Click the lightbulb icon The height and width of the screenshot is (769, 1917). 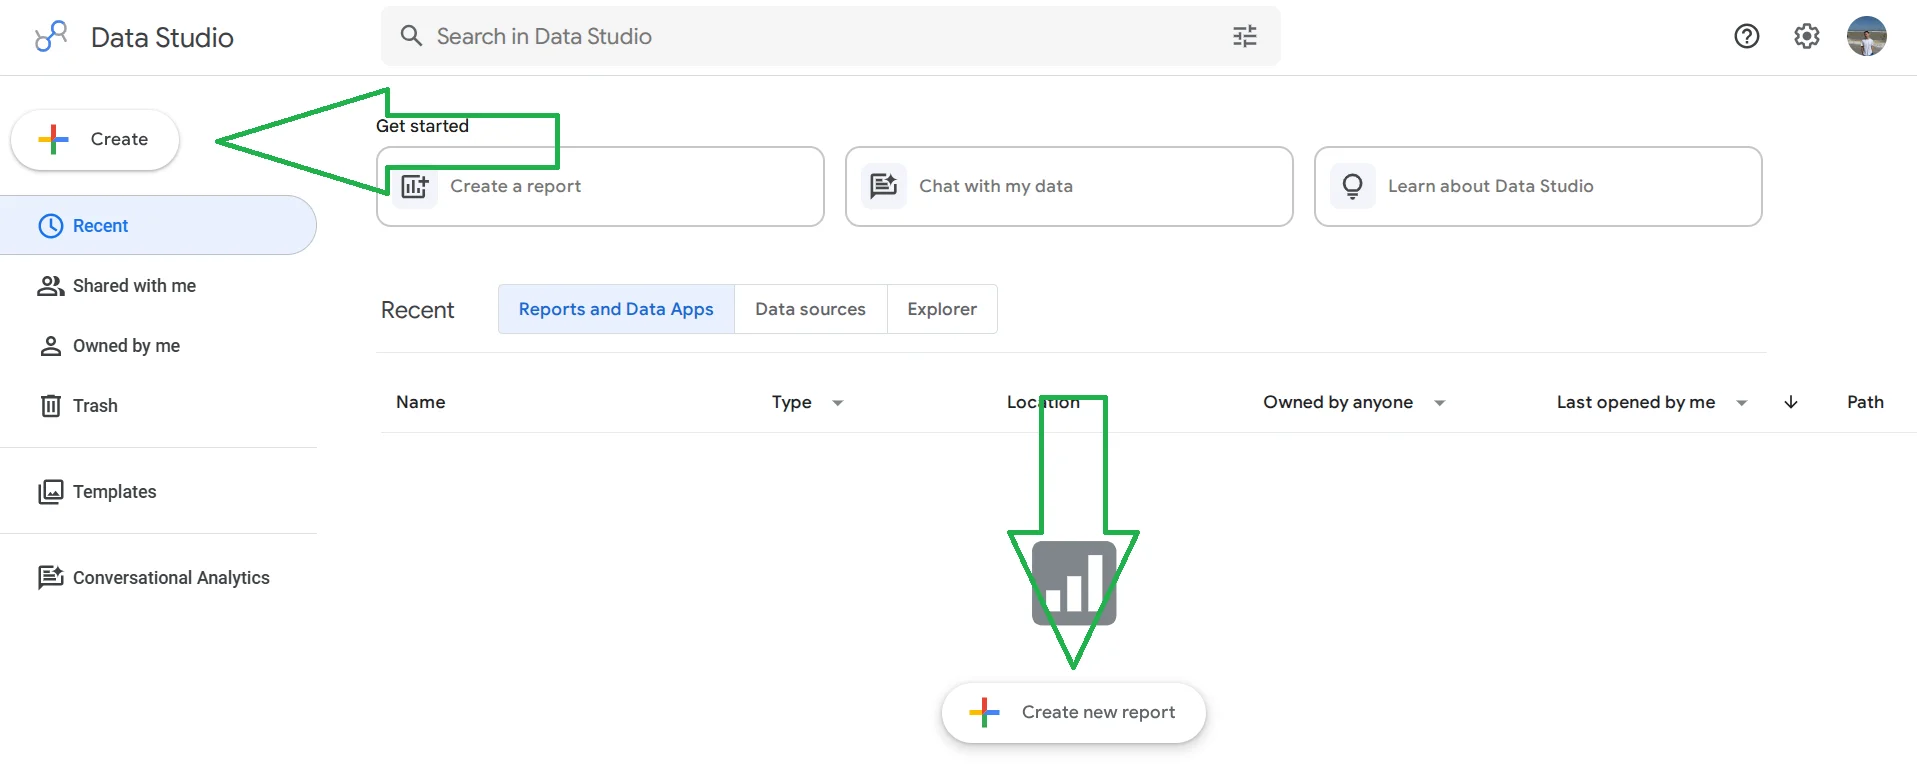pos(1353,186)
